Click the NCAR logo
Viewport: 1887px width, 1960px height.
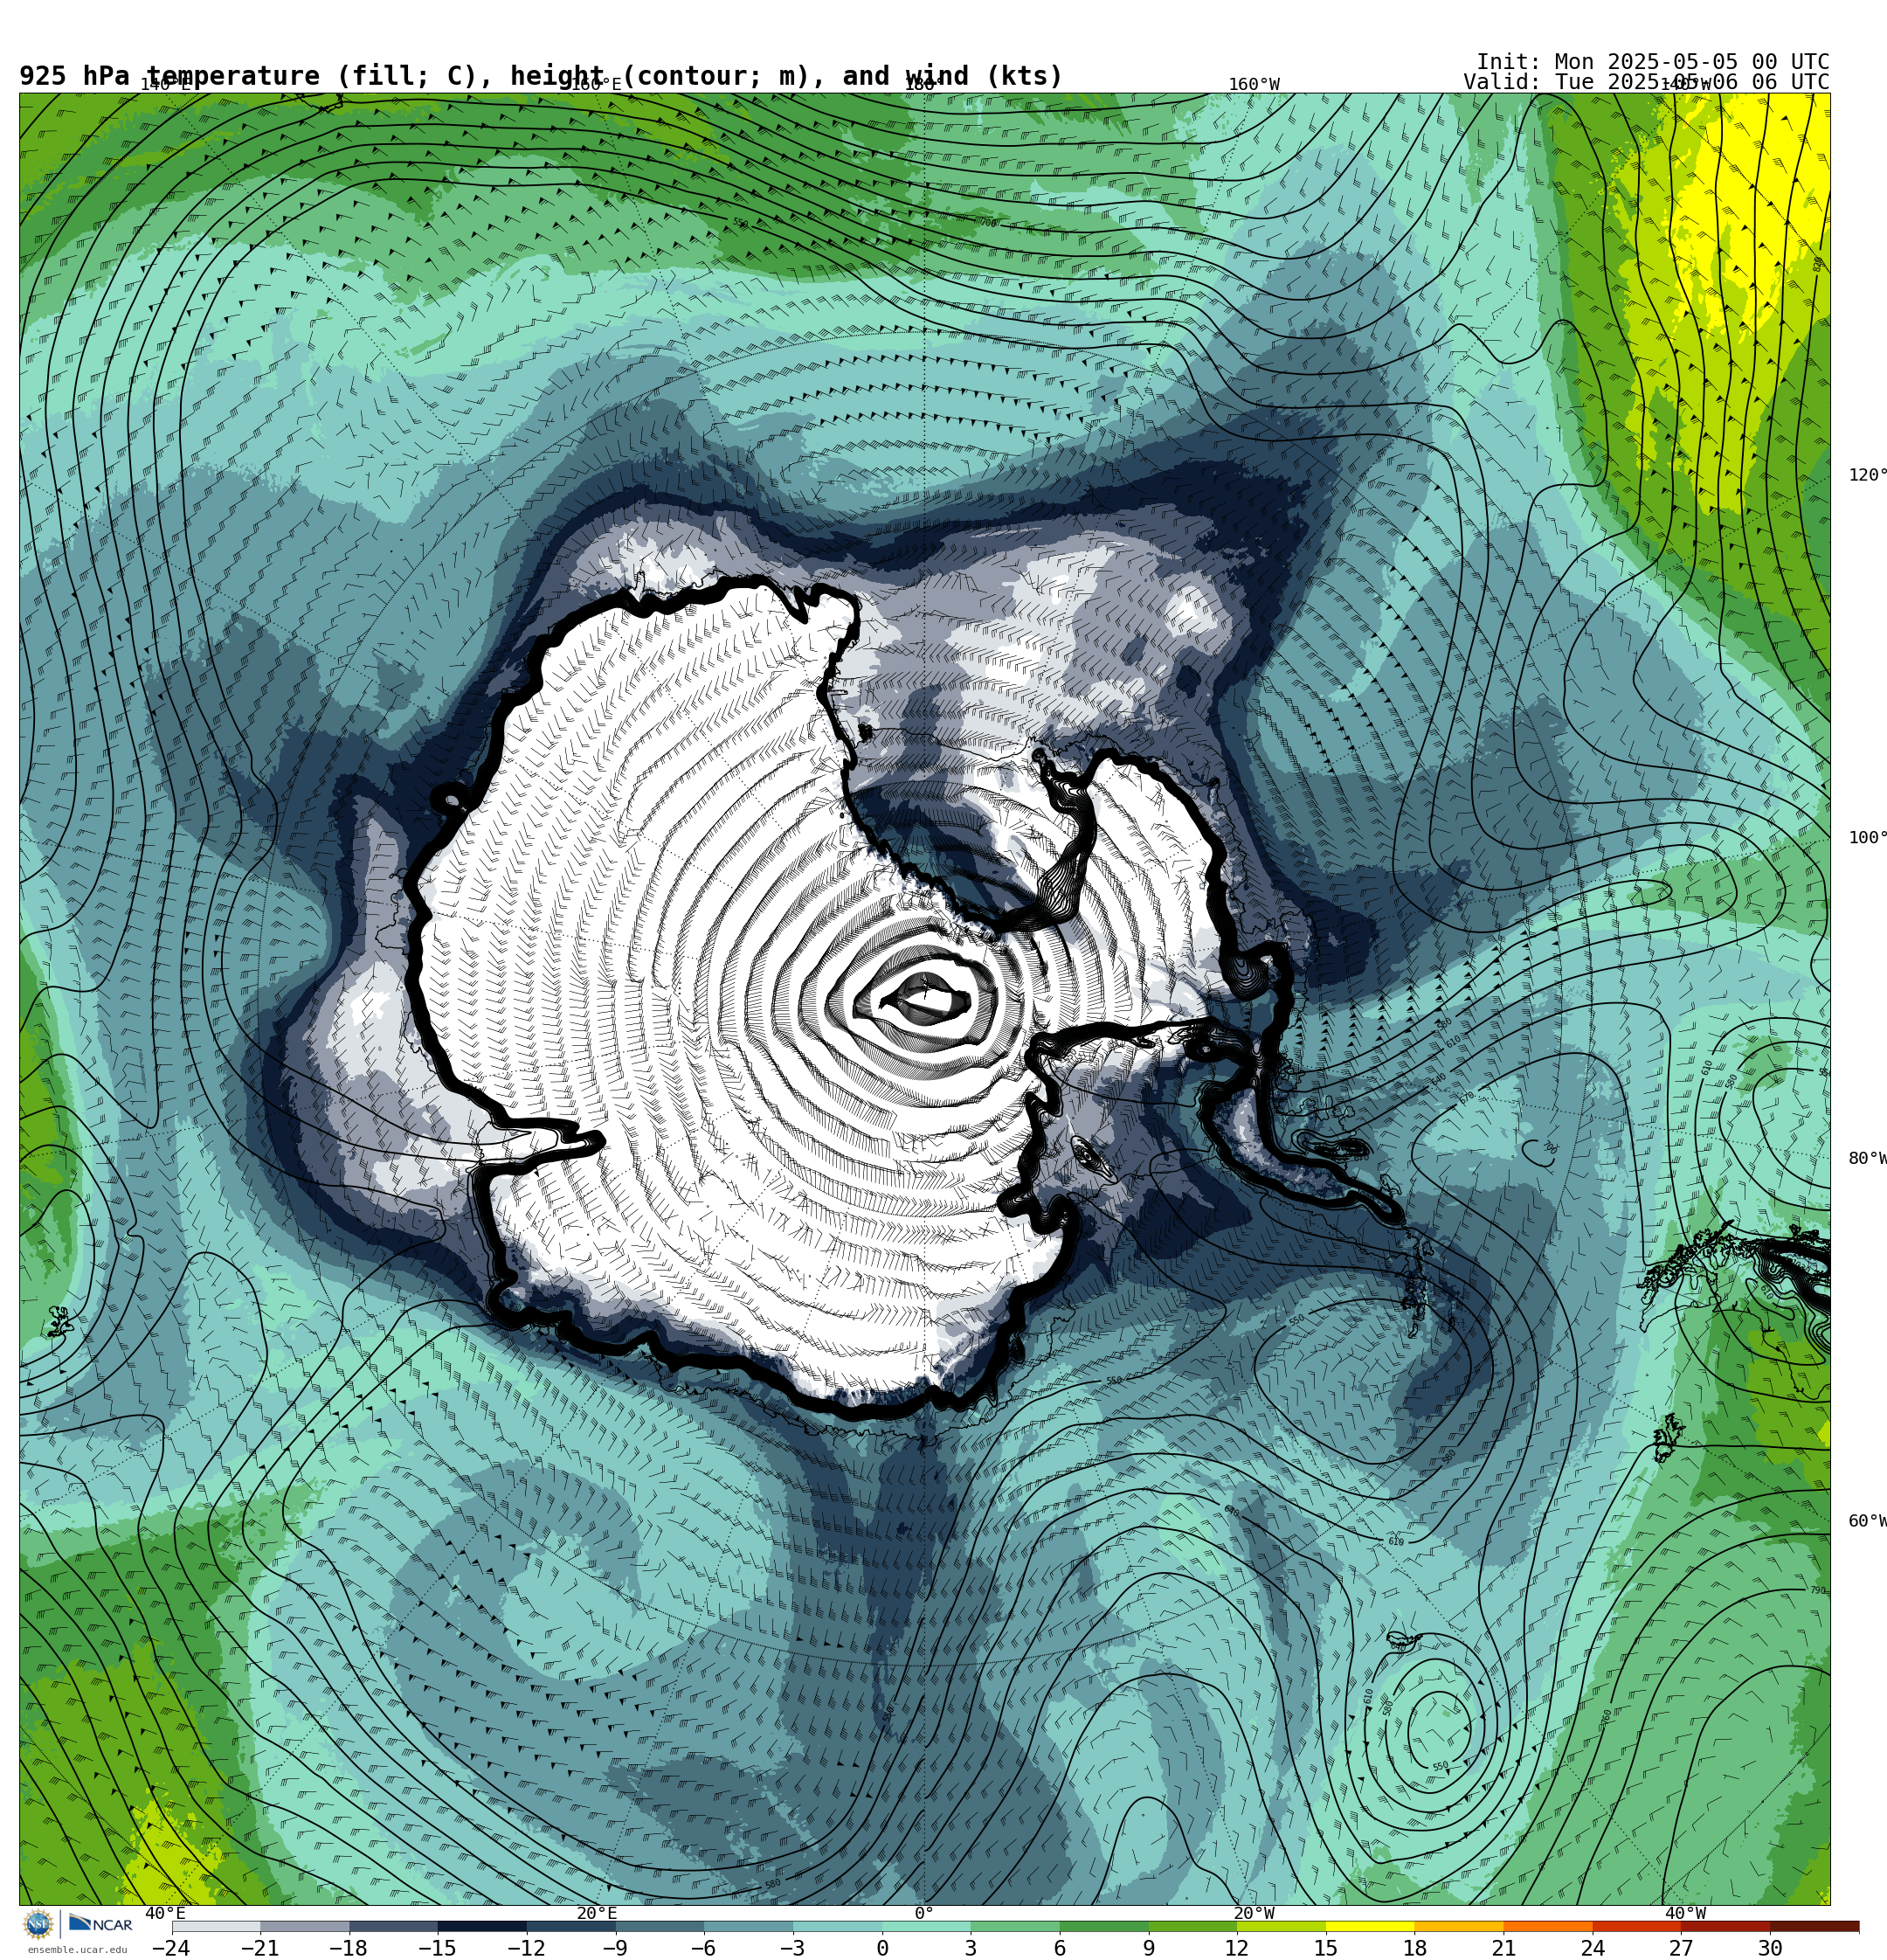click(100, 1924)
